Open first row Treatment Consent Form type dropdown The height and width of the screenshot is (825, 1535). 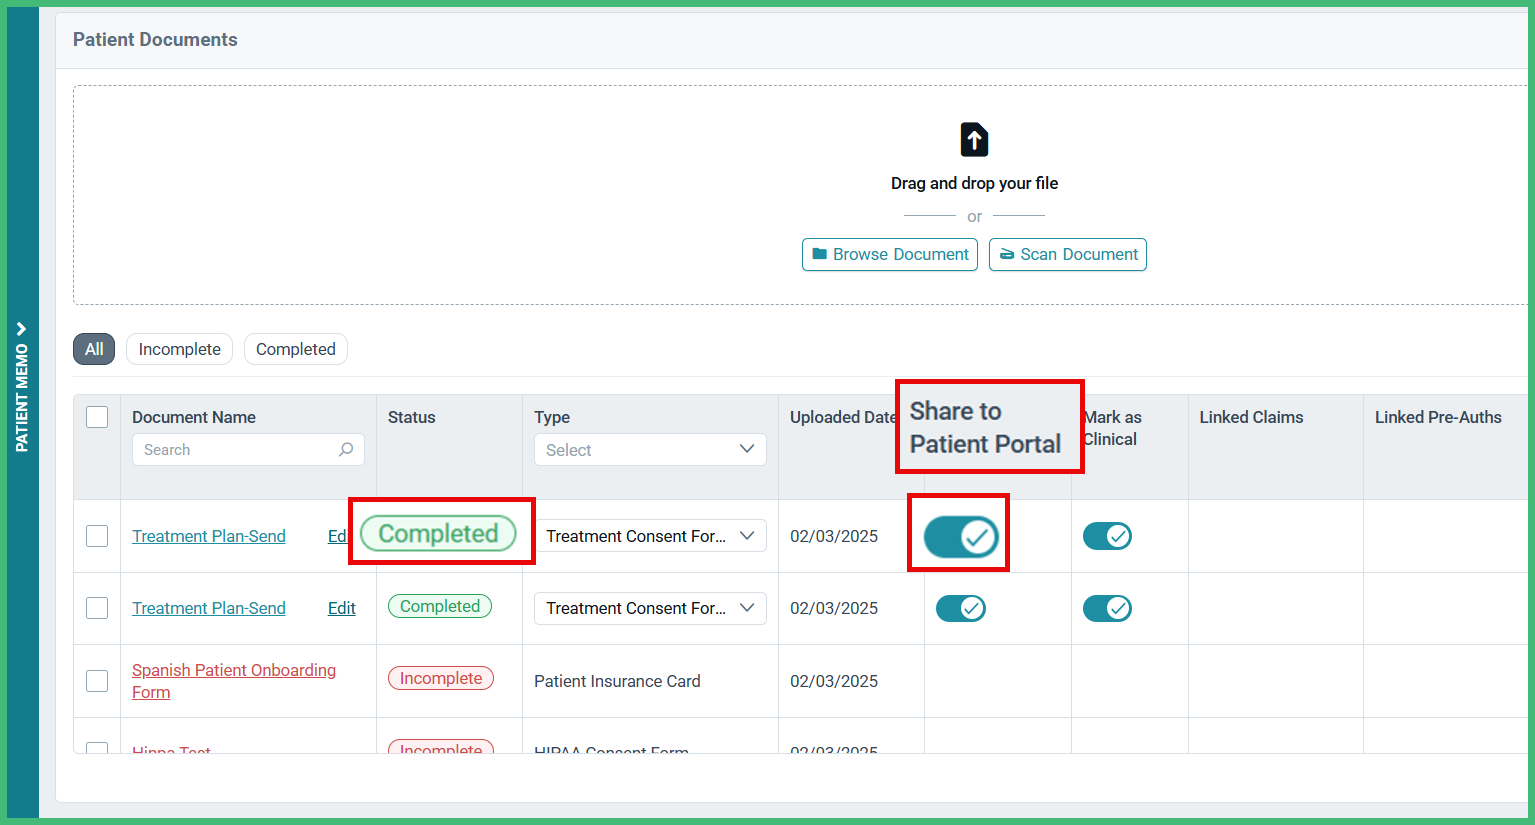pyautogui.click(x=649, y=536)
